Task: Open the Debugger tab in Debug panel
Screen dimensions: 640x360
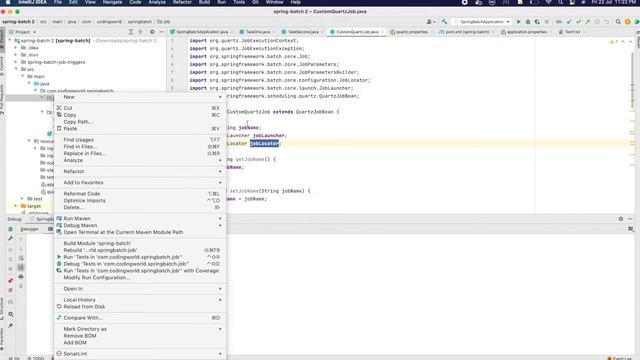Action: pos(29,229)
